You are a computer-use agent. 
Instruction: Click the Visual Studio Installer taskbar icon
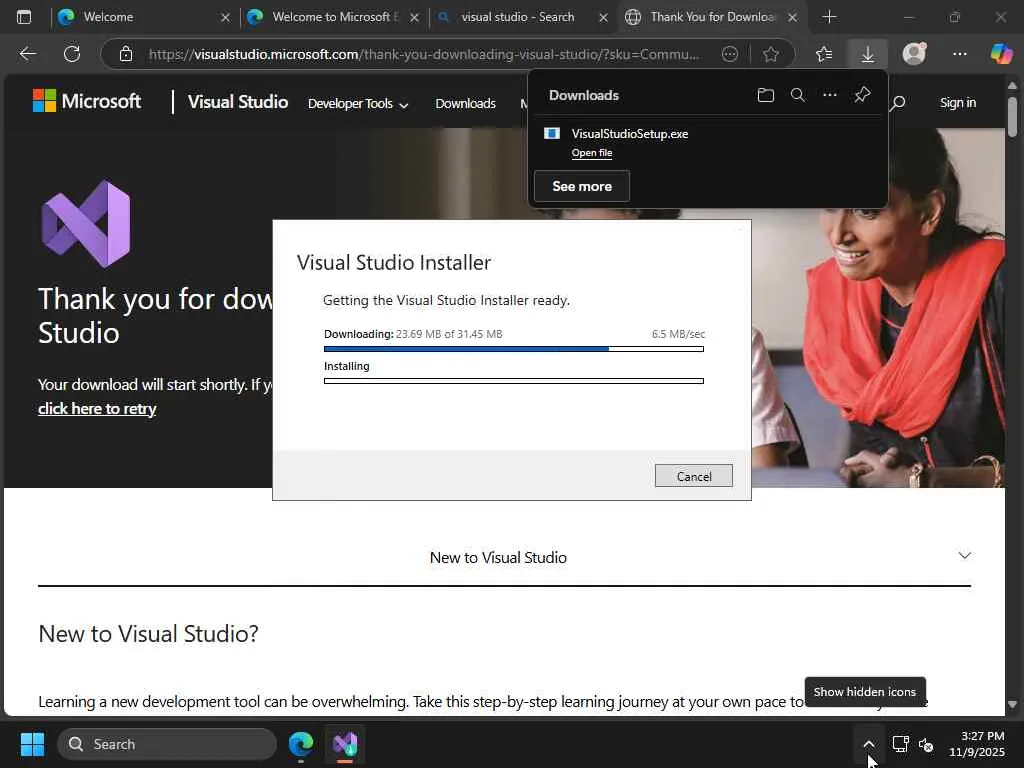[x=345, y=744]
